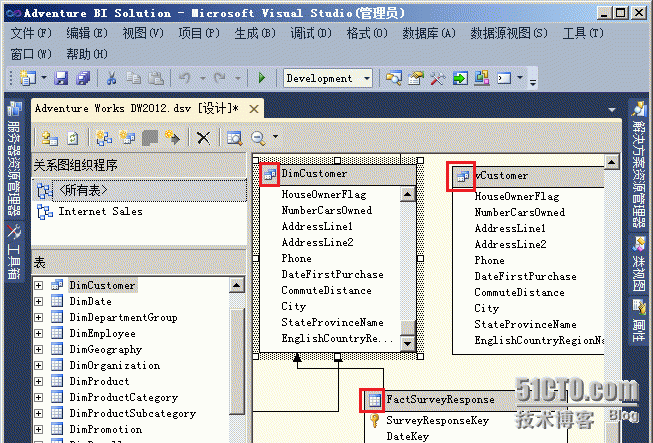Expand the DimProductCategory node
The height and width of the screenshot is (443, 653).
click(x=39, y=398)
